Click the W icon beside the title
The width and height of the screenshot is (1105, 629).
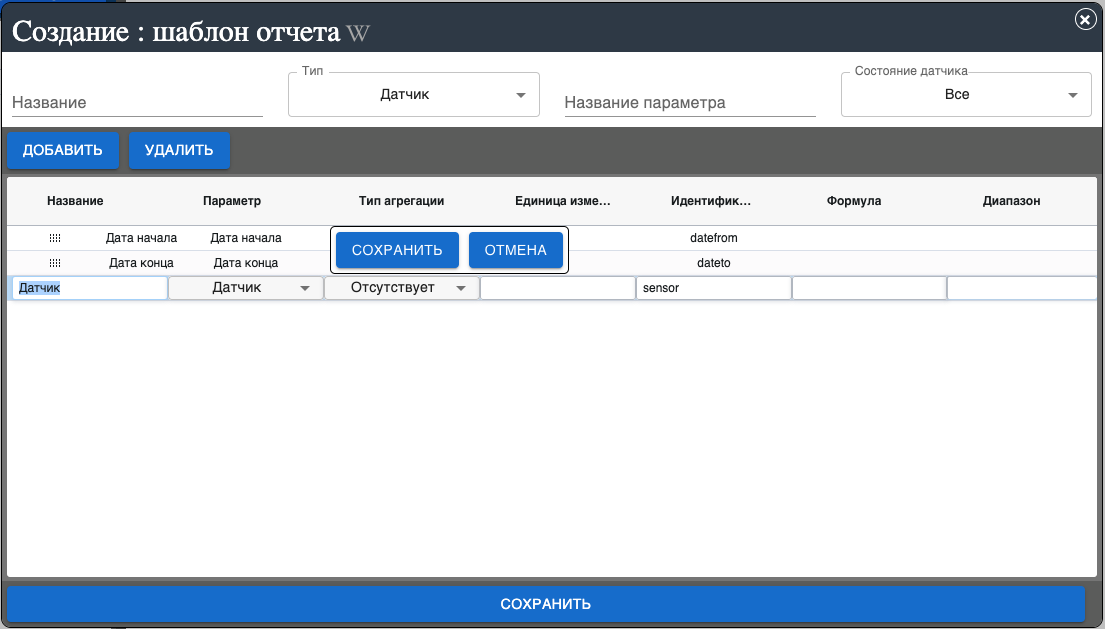[x=358, y=32]
